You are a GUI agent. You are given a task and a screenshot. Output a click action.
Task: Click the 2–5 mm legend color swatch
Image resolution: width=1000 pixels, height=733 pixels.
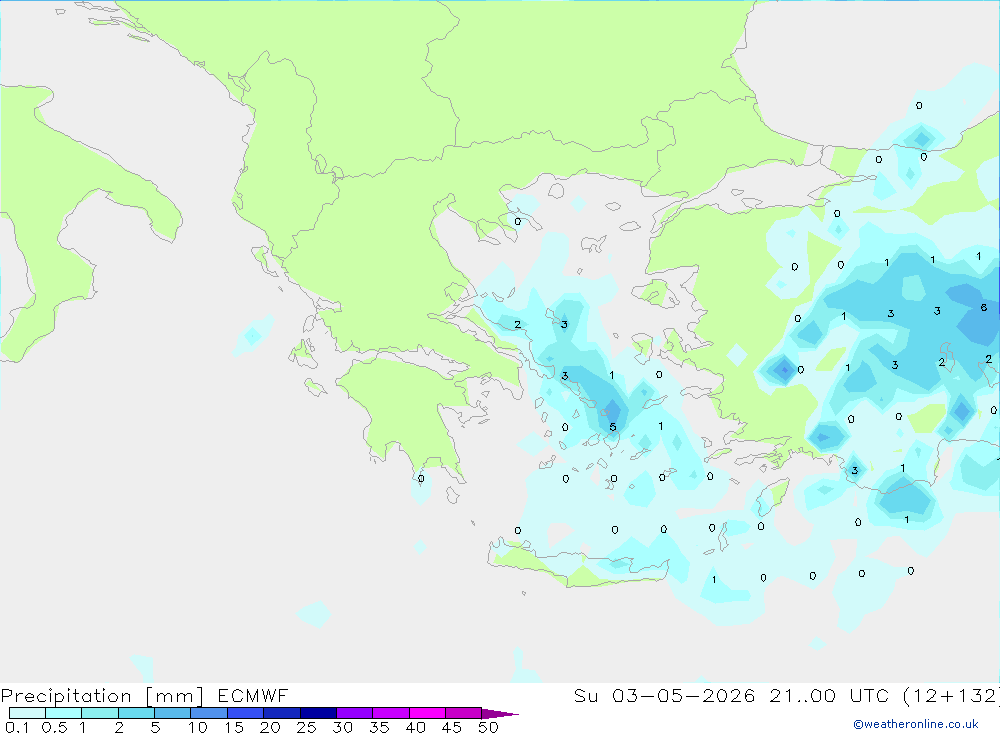[136, 713]
